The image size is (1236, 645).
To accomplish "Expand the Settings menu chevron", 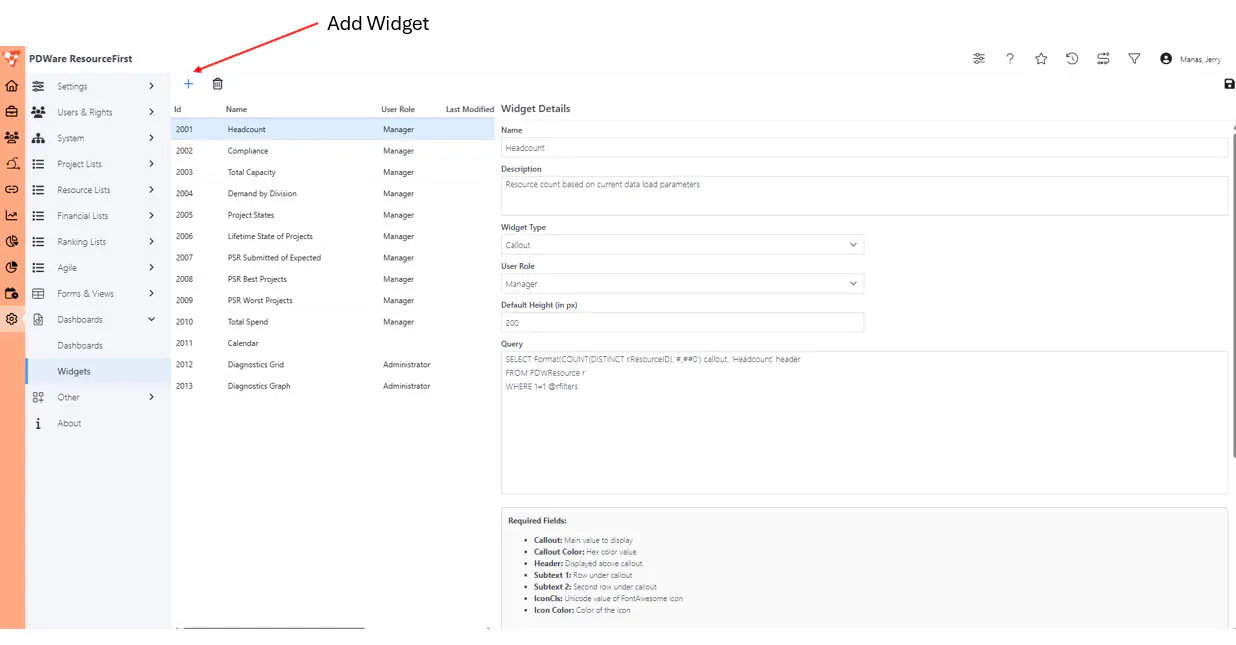I will tap(152, 86).
